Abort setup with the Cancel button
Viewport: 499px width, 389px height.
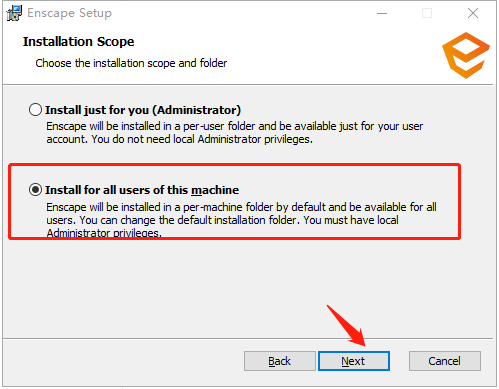tap(445, 361)
